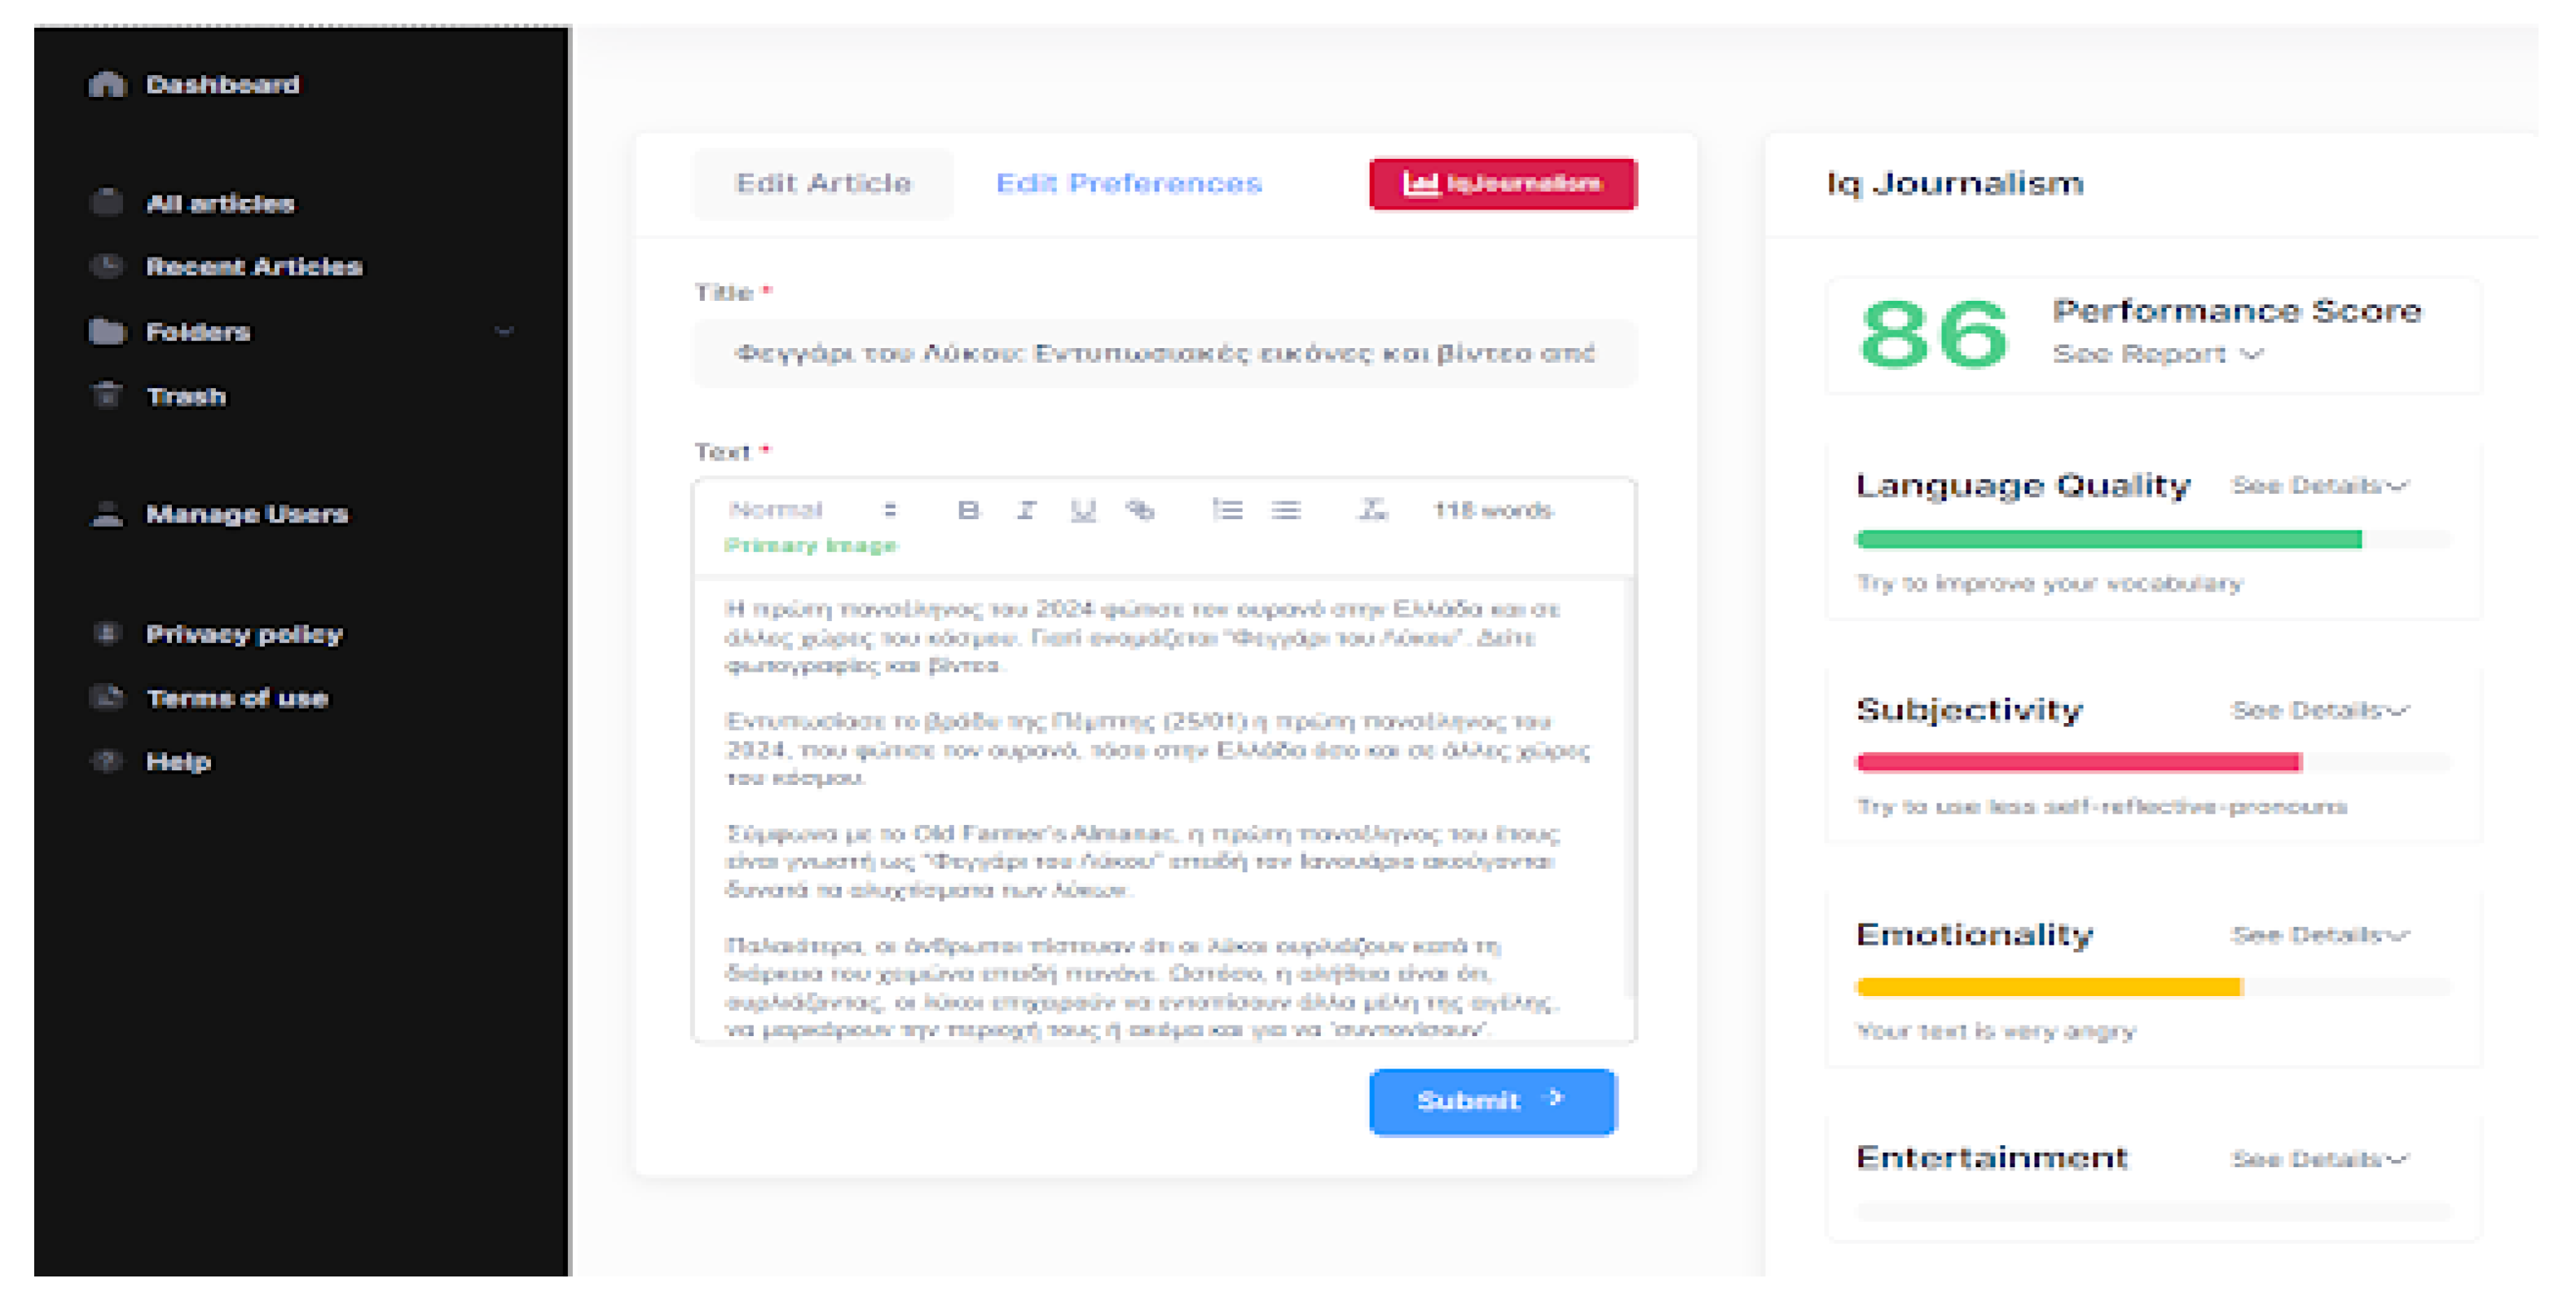The width and height of the screenshot is (2576, 1305).
Task: Select the Dashboard home icon
Action: pyautogui.click(x=109, y=84)
